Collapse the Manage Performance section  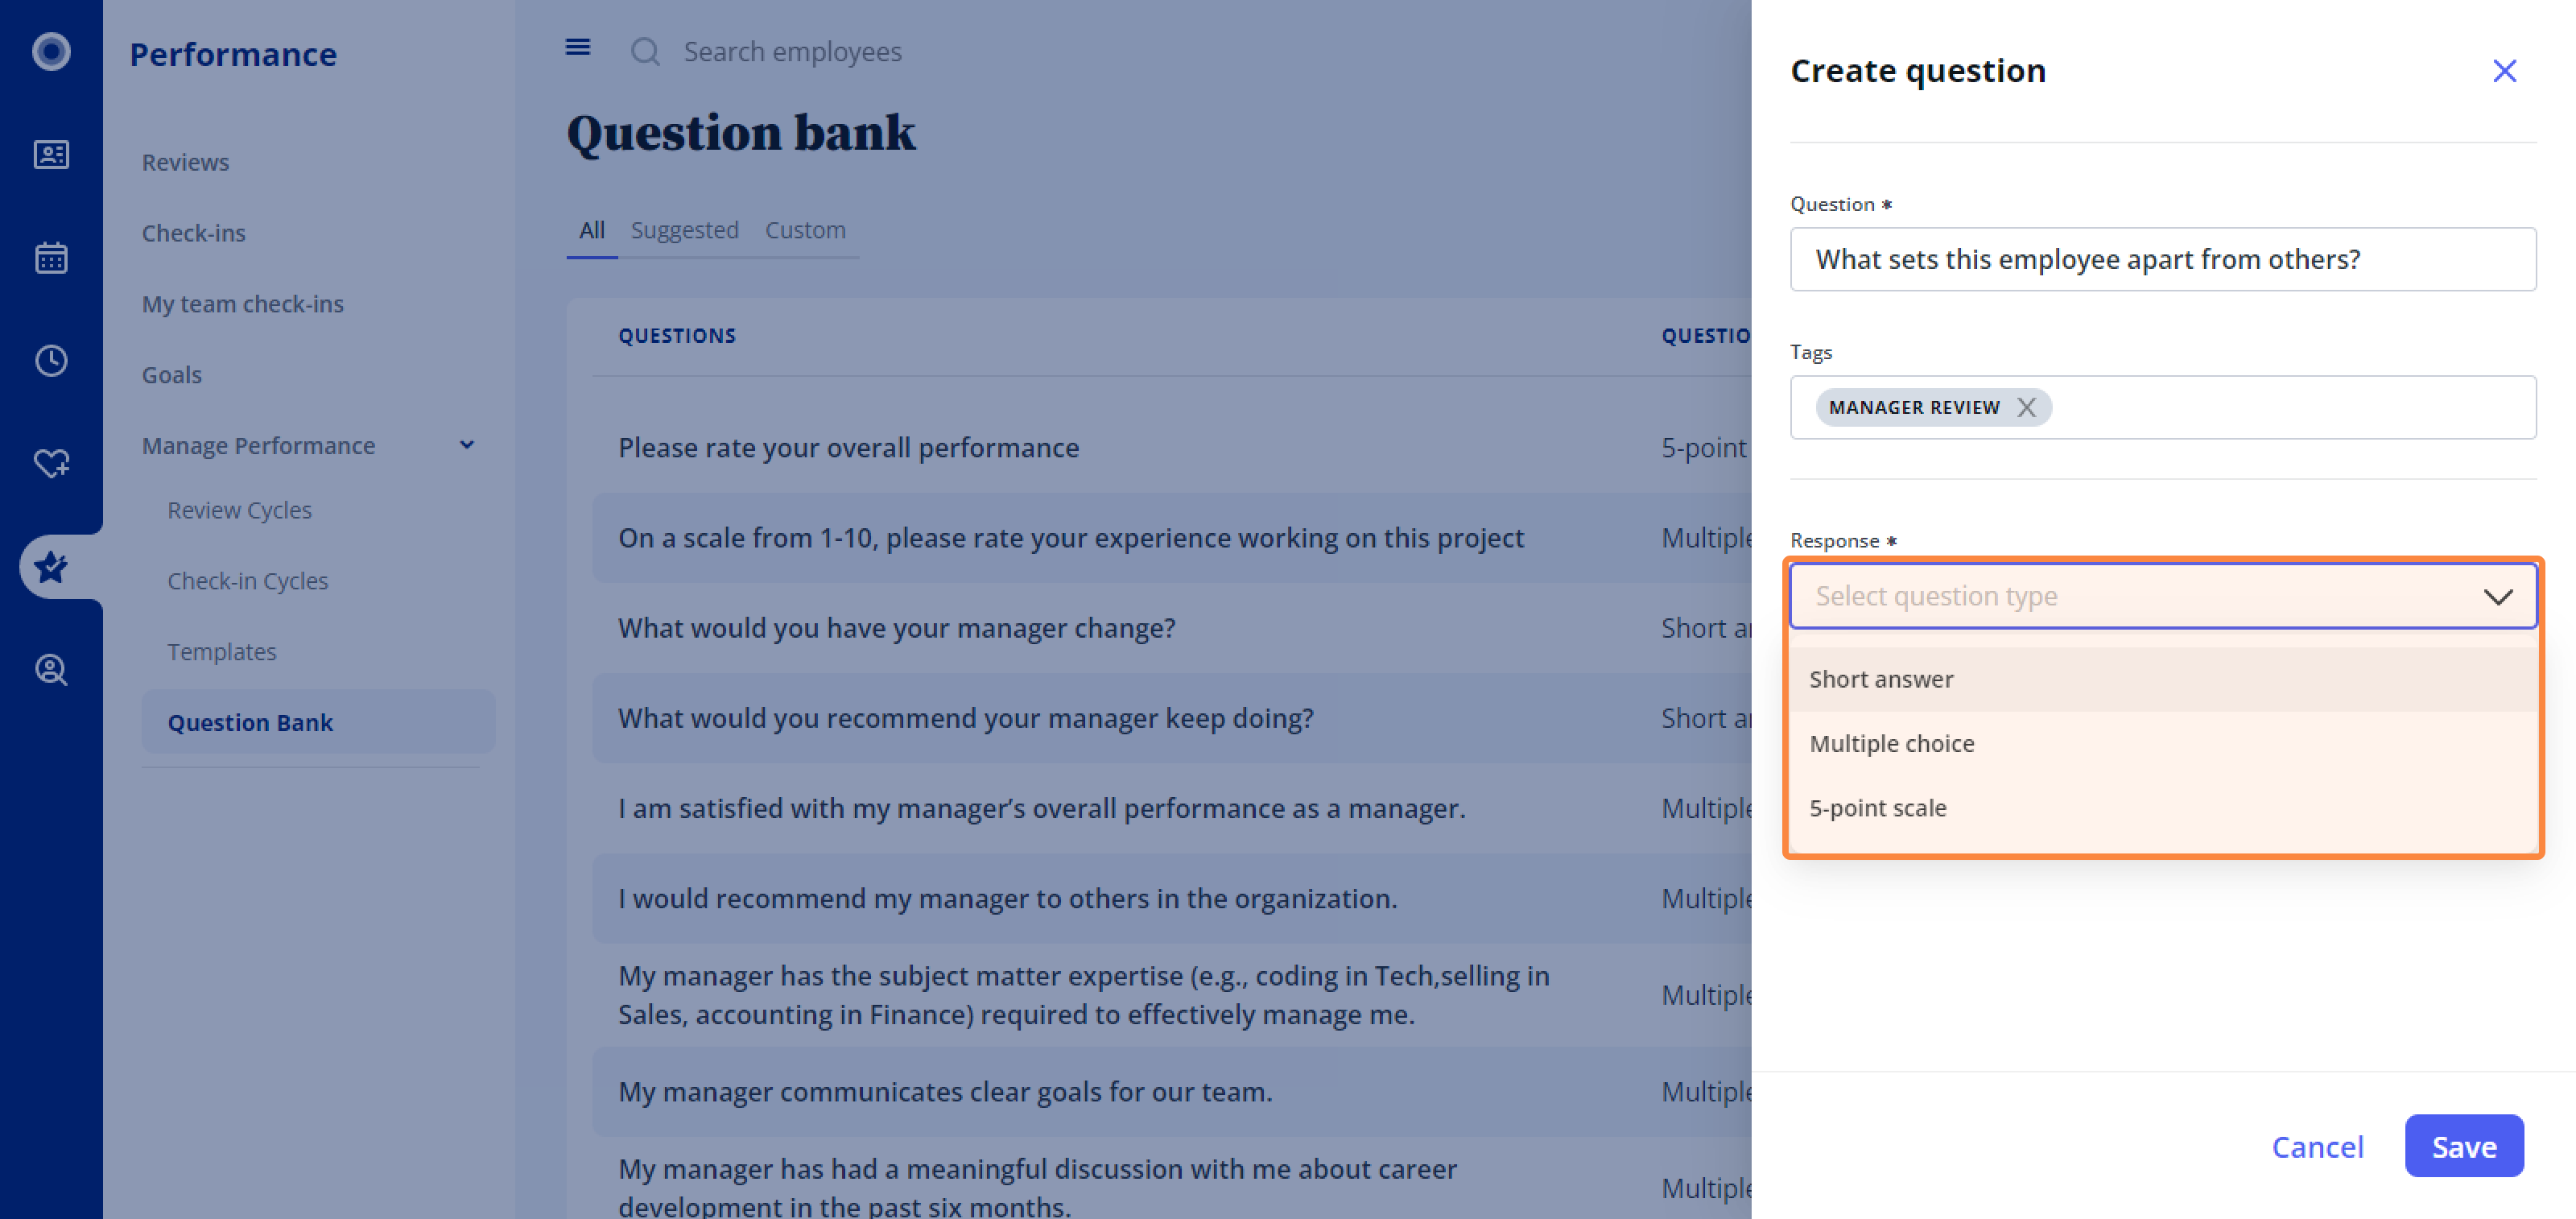click(467, 445)
